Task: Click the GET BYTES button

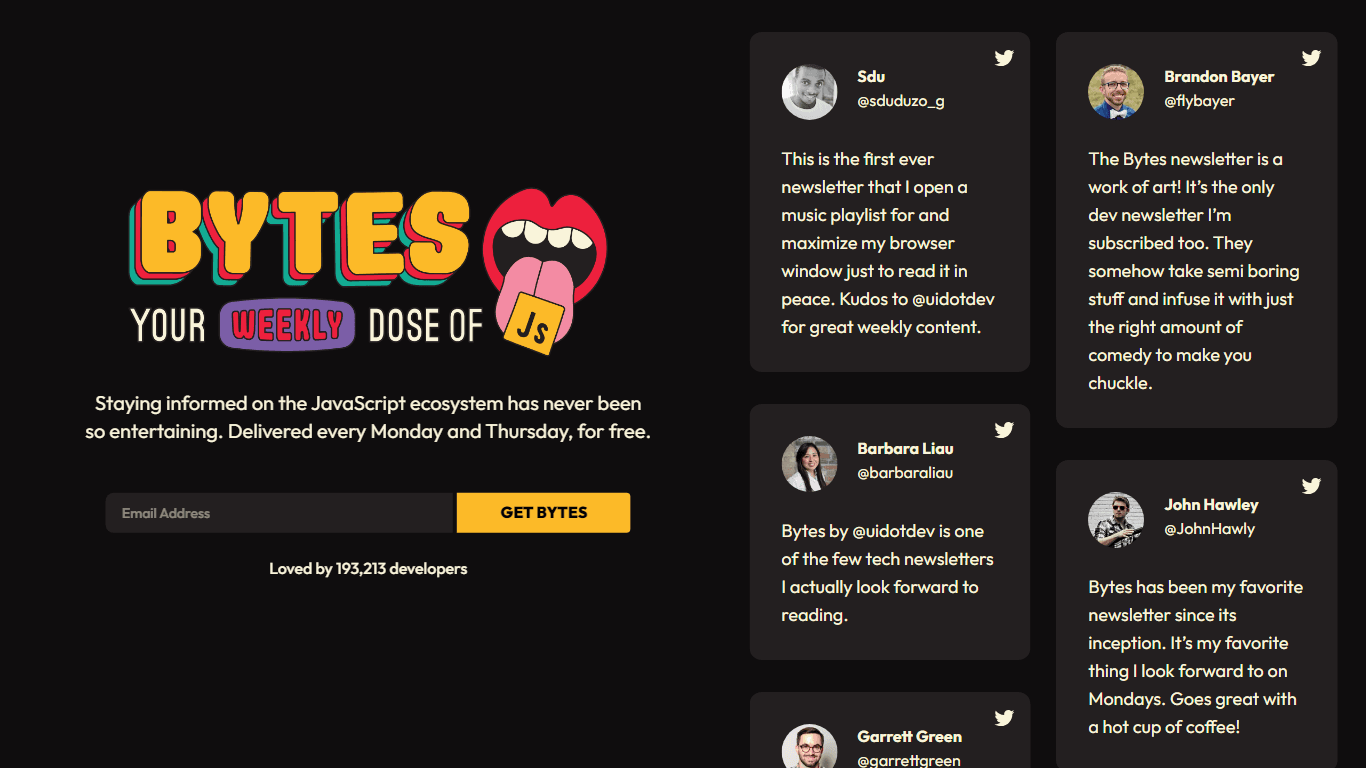Action: click(x=544, y=513)
